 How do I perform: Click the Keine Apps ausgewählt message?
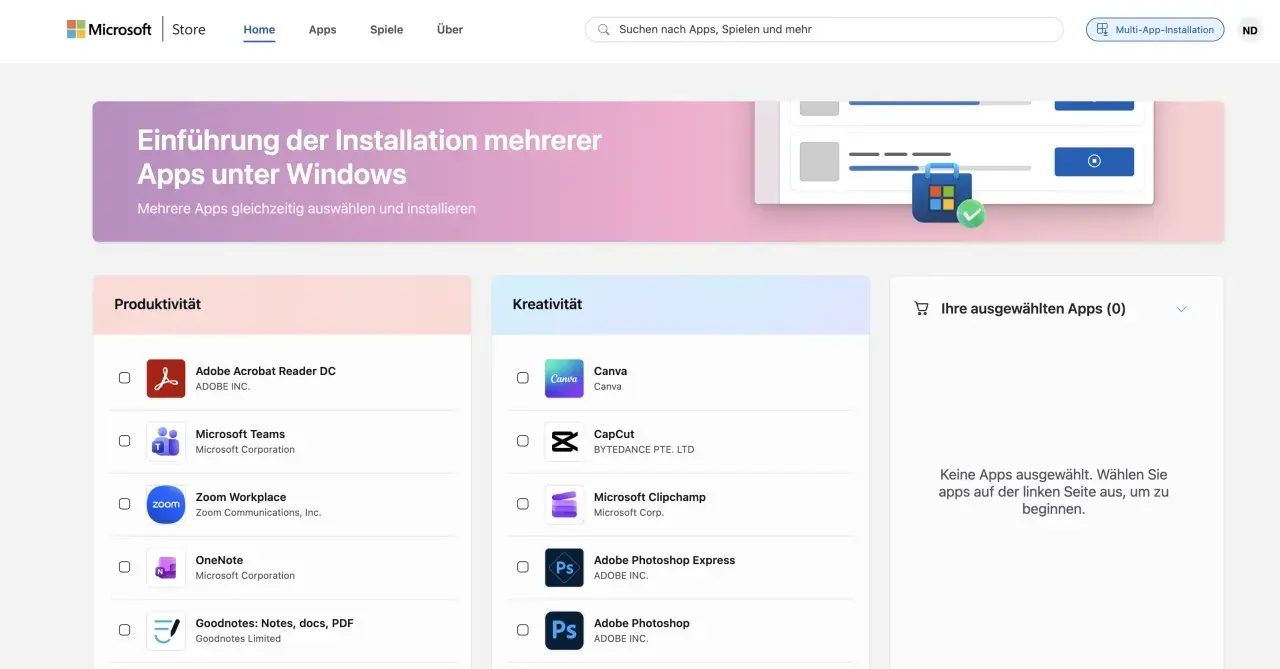pyautogui.click(x=1054, y=492)
